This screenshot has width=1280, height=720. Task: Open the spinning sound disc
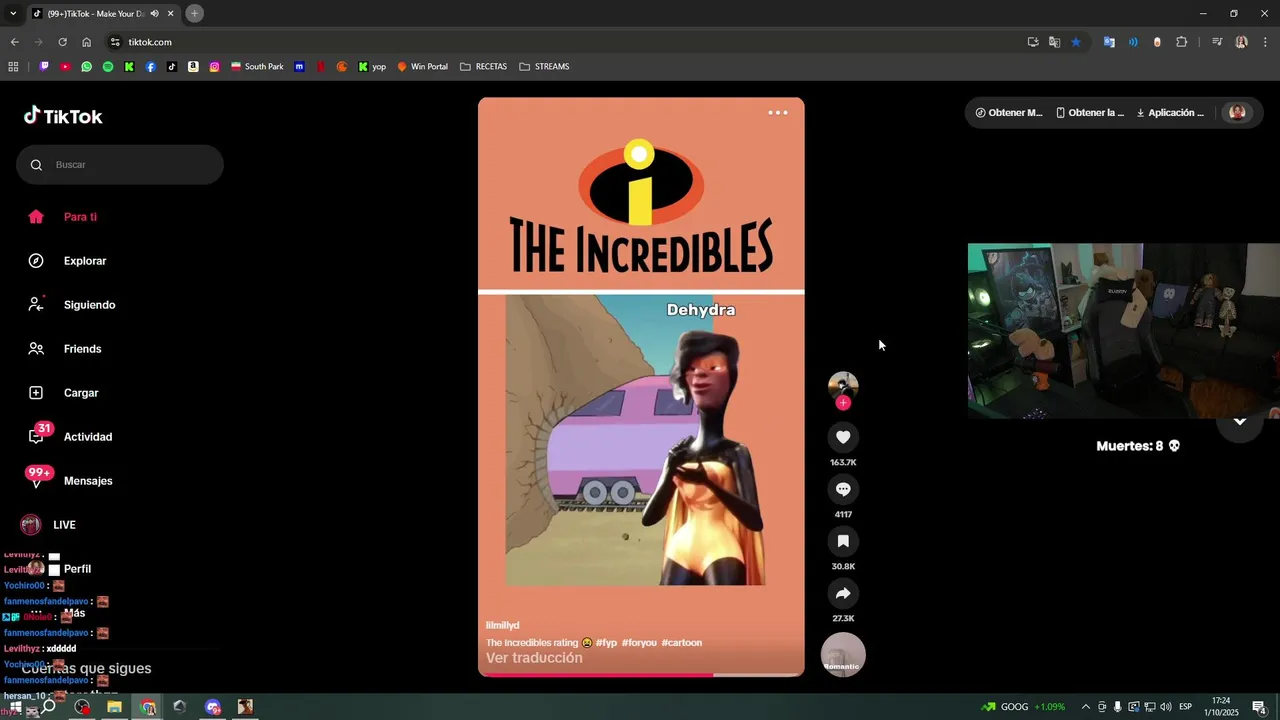[x=843, y=655]
